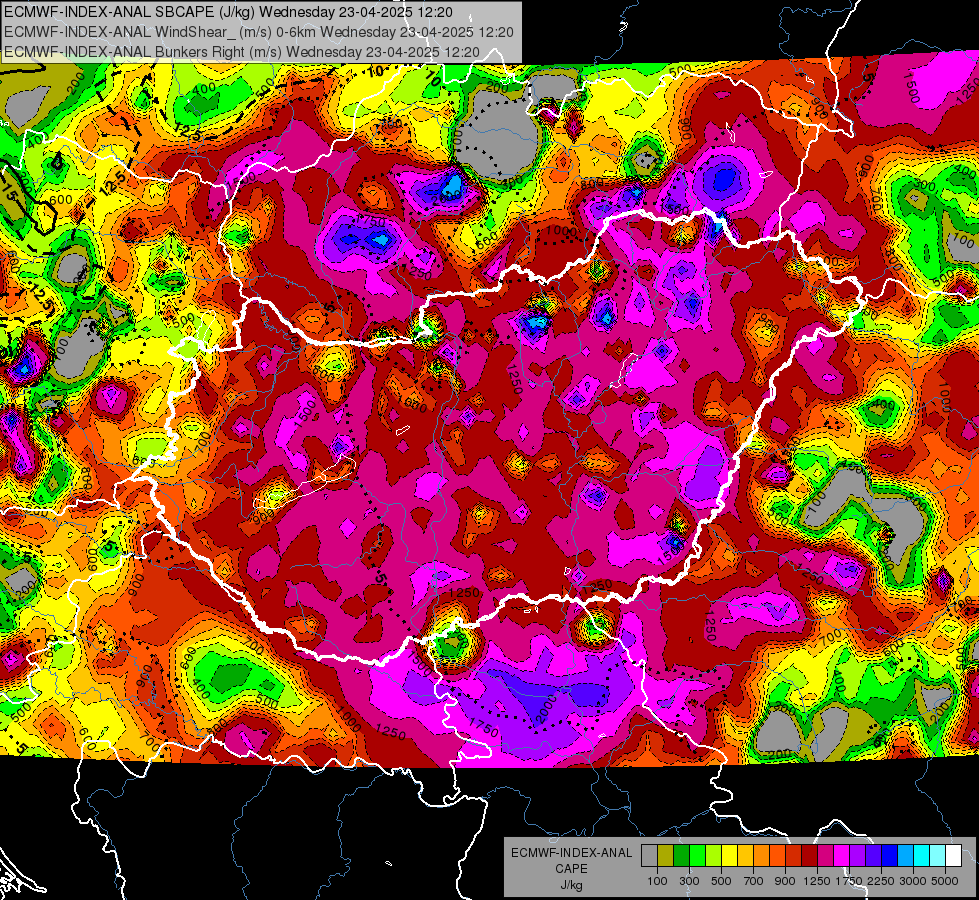
Task: Click the 100 tick label under the legend
Action: point(657,881)
